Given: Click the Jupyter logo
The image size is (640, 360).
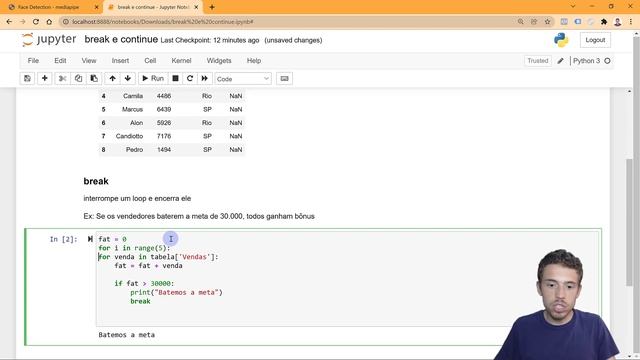Looking at the screenshot, I should (49, 40).
